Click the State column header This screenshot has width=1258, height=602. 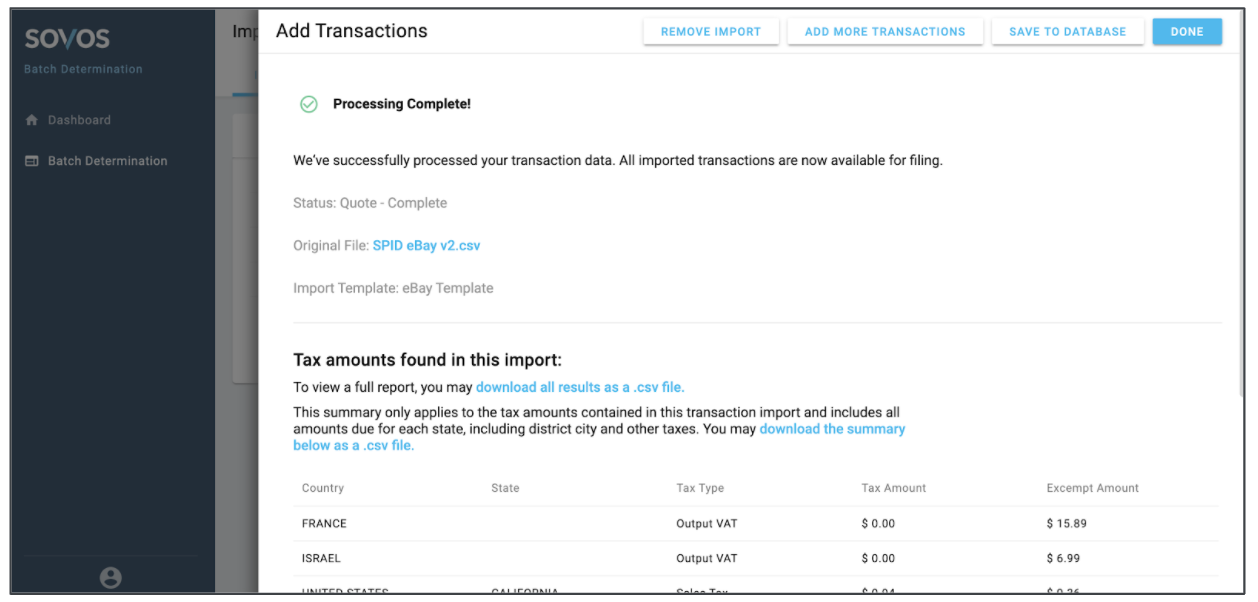[505, 488]
